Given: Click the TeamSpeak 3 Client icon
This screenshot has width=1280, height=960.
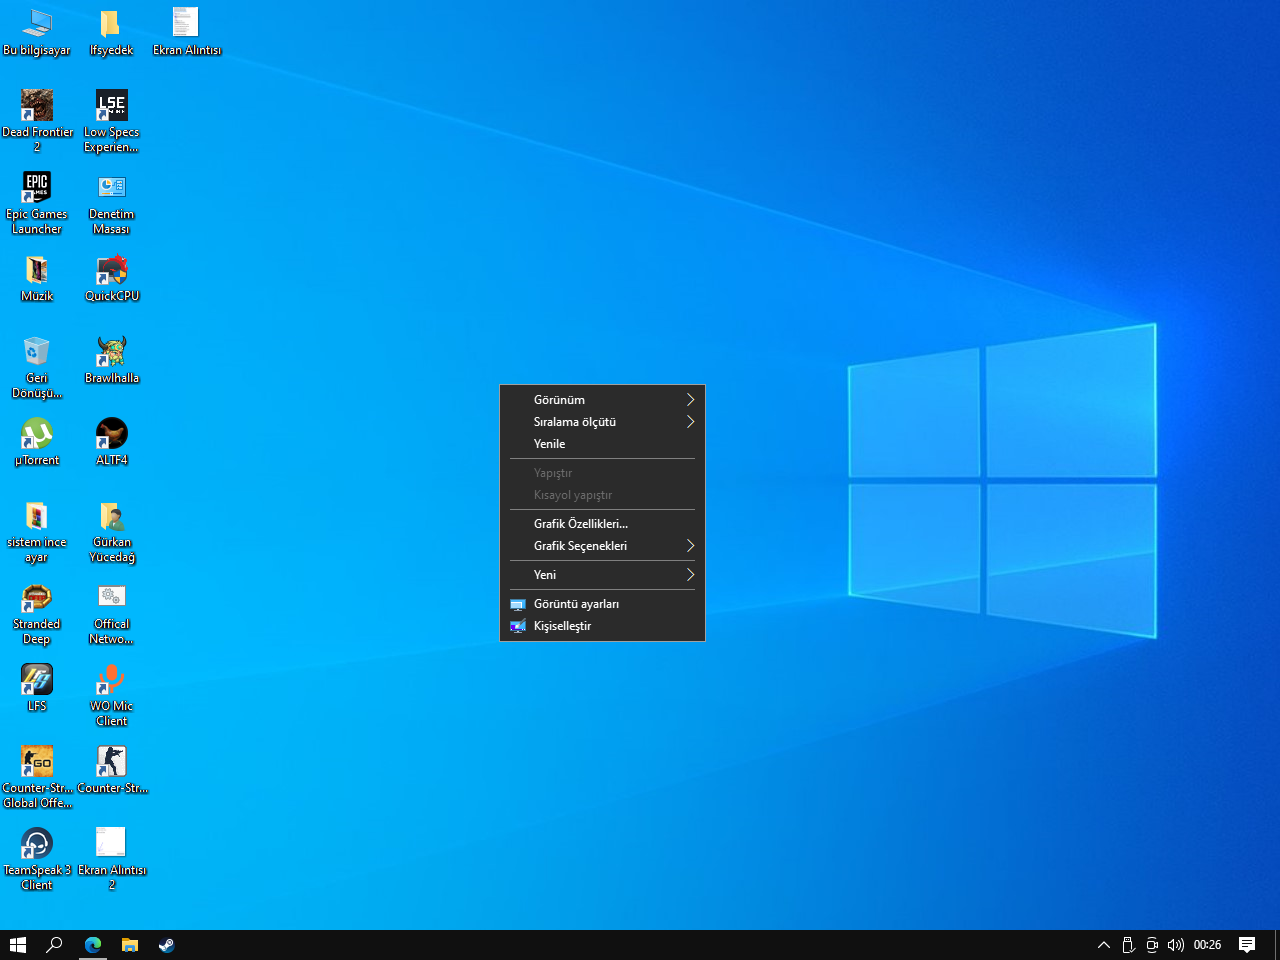Looking at the screenshot, I should point(37,845).
